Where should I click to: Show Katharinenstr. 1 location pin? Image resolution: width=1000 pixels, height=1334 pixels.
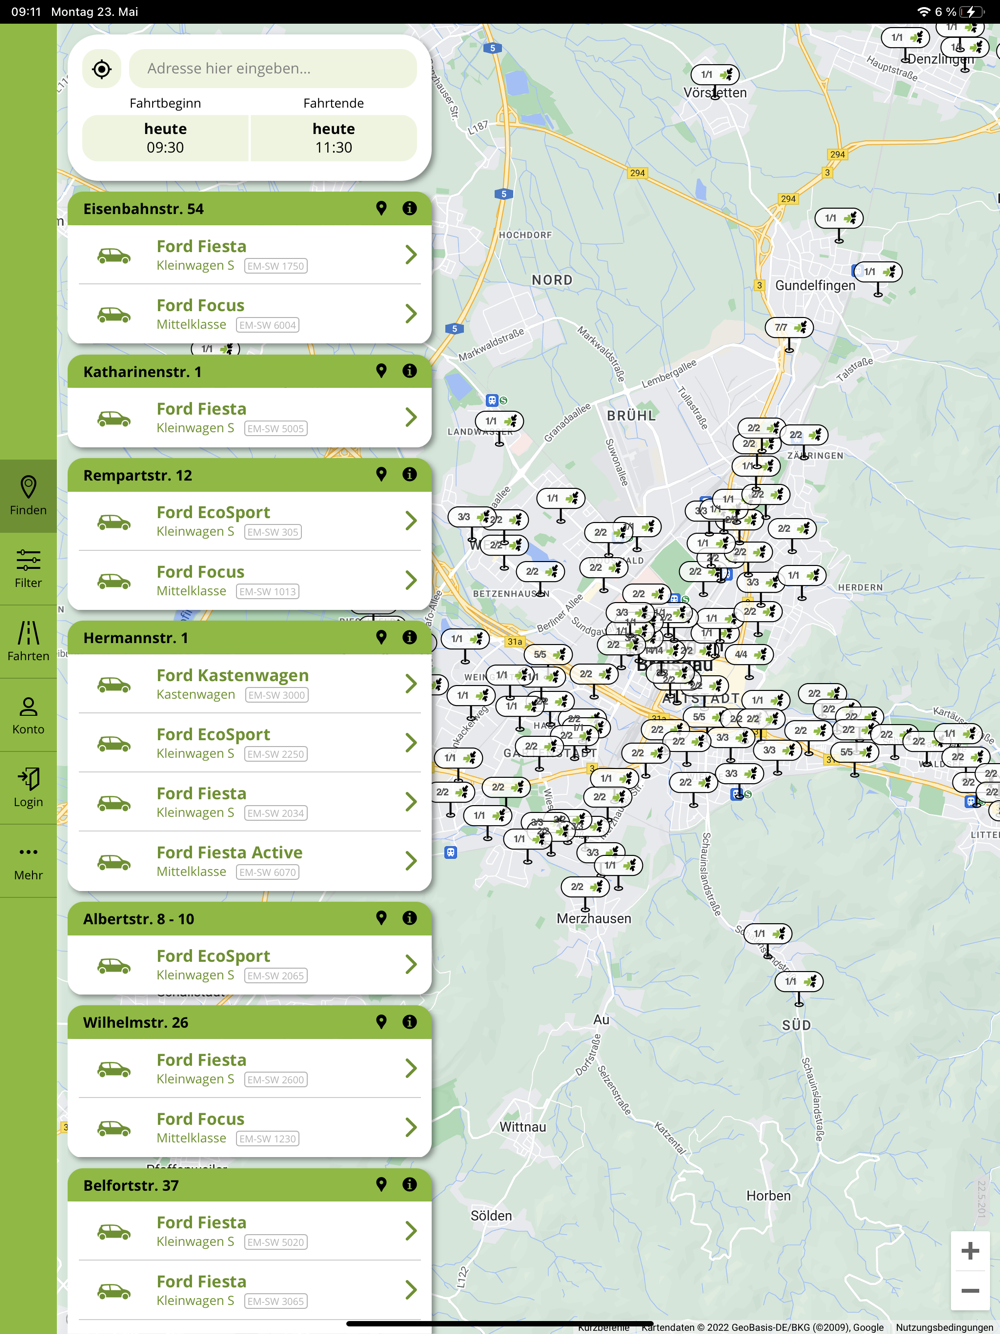tap(381, 371)
